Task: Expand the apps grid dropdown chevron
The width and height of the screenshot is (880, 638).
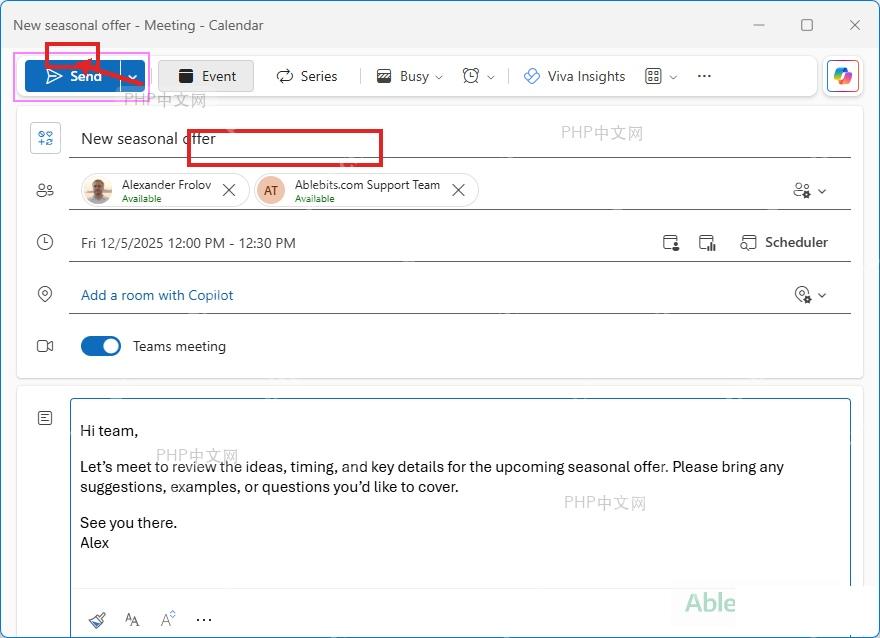Action: click(673, 77)
